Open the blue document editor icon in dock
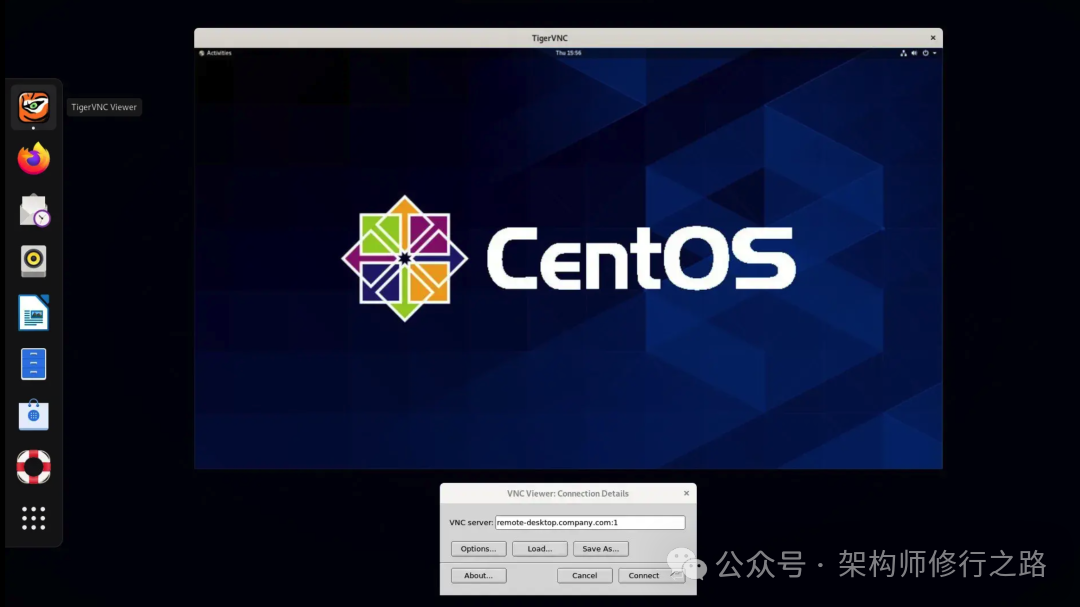Viewport: 1080px width, 607px height. tap(33, 363)
